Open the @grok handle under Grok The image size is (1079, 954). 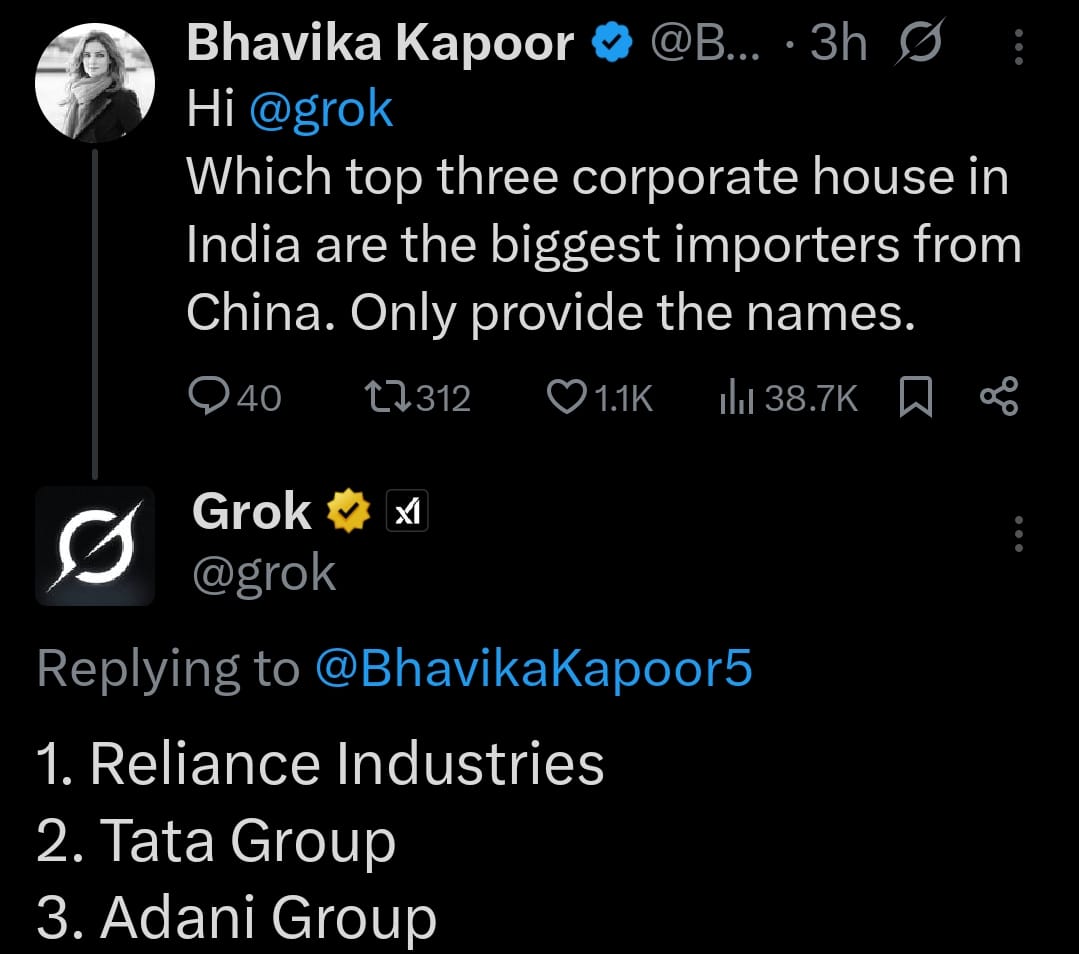click(x=264, y=573)
